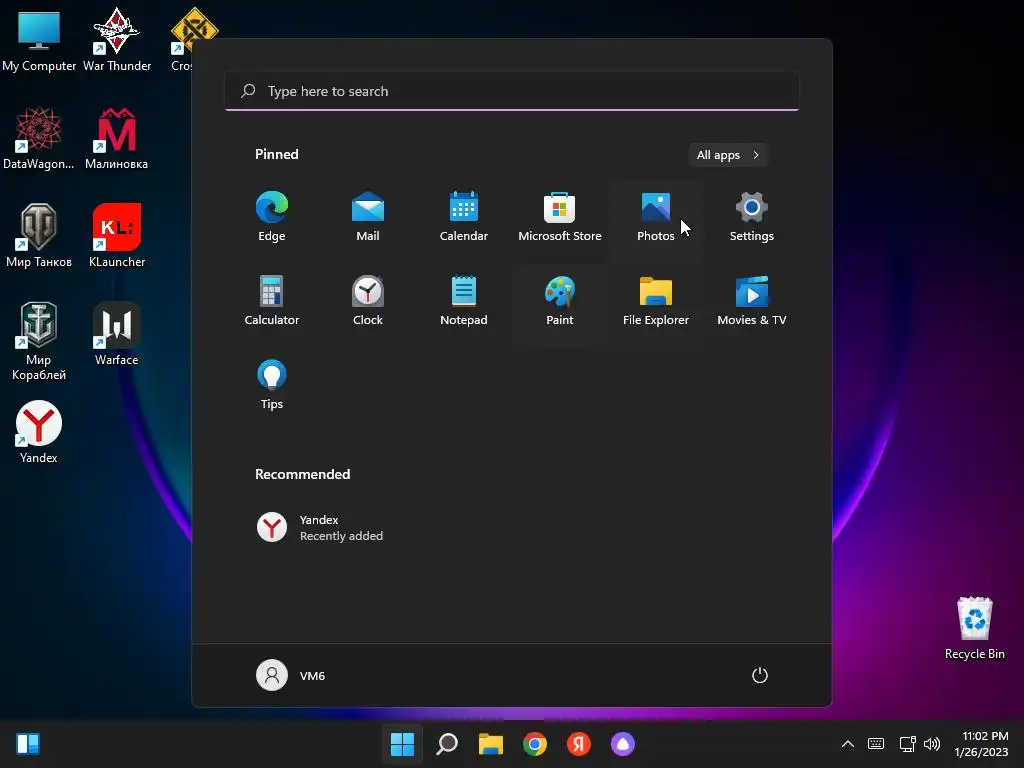Launch Chrome from the taskbar

point(535,744)
